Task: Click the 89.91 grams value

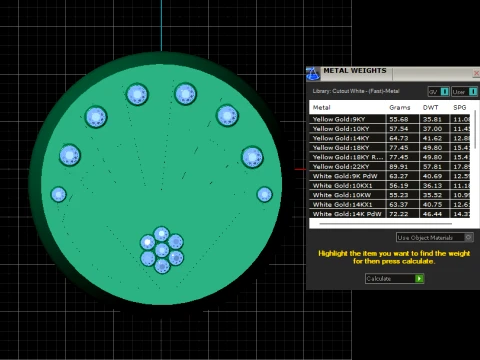Action: (399, 166)
